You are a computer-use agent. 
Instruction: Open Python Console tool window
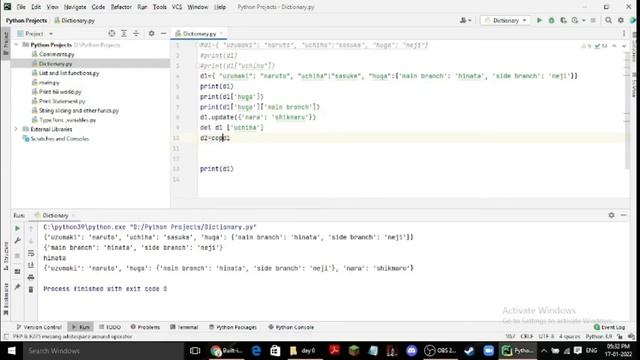[291, 327]
